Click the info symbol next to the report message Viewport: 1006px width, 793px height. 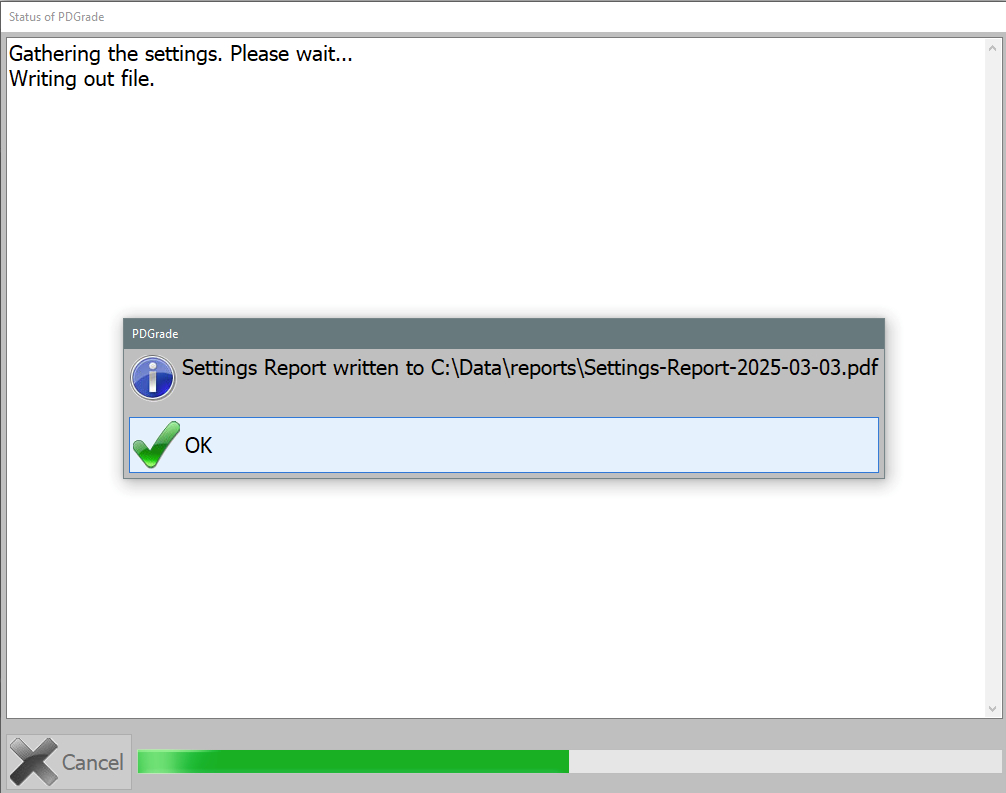[x=152, y=378]
